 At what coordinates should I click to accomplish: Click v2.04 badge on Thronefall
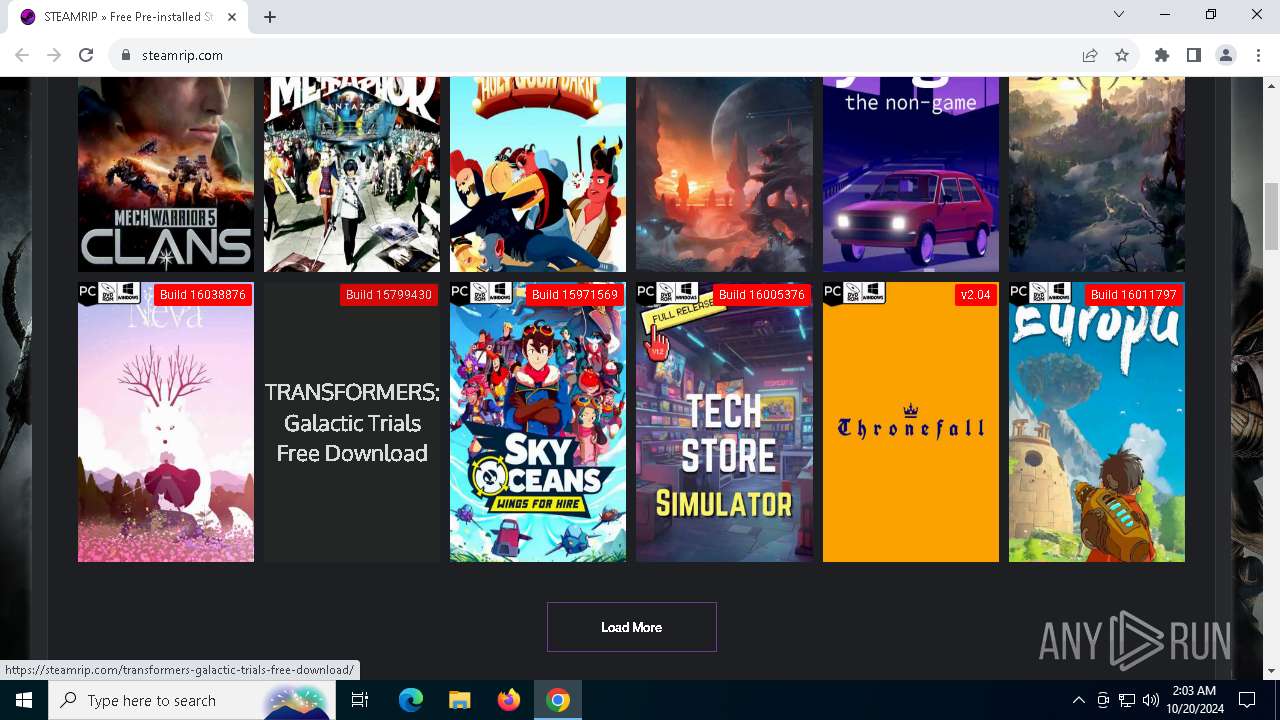[975, 295]
